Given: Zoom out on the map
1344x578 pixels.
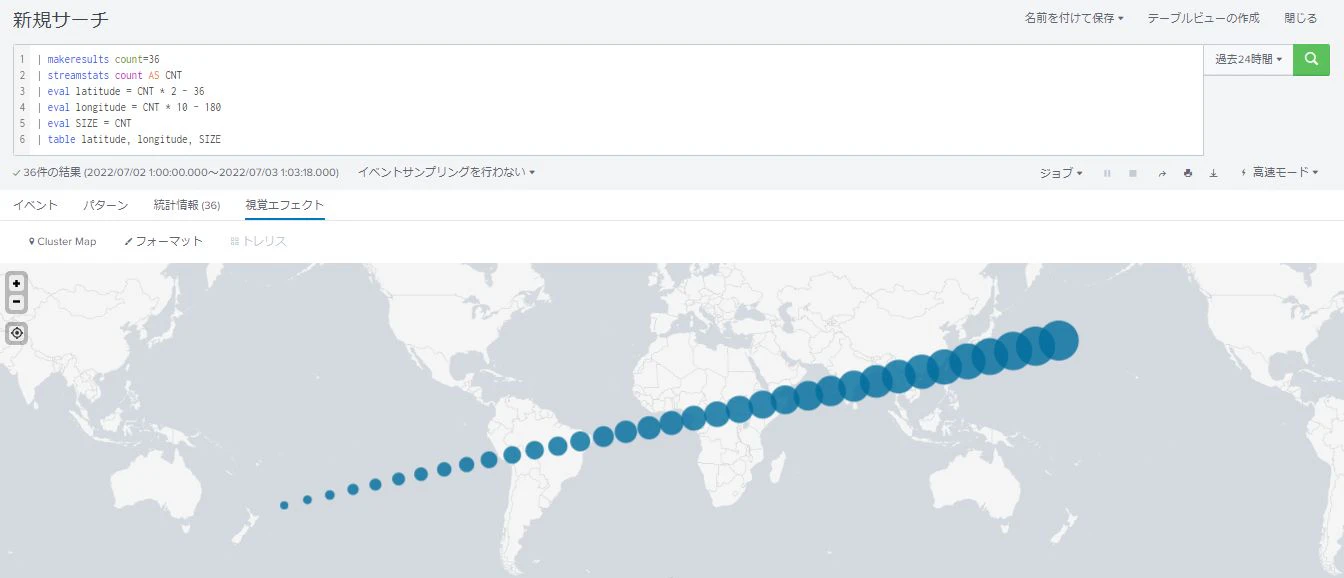Looking at the screenshot, I should 17,301.
